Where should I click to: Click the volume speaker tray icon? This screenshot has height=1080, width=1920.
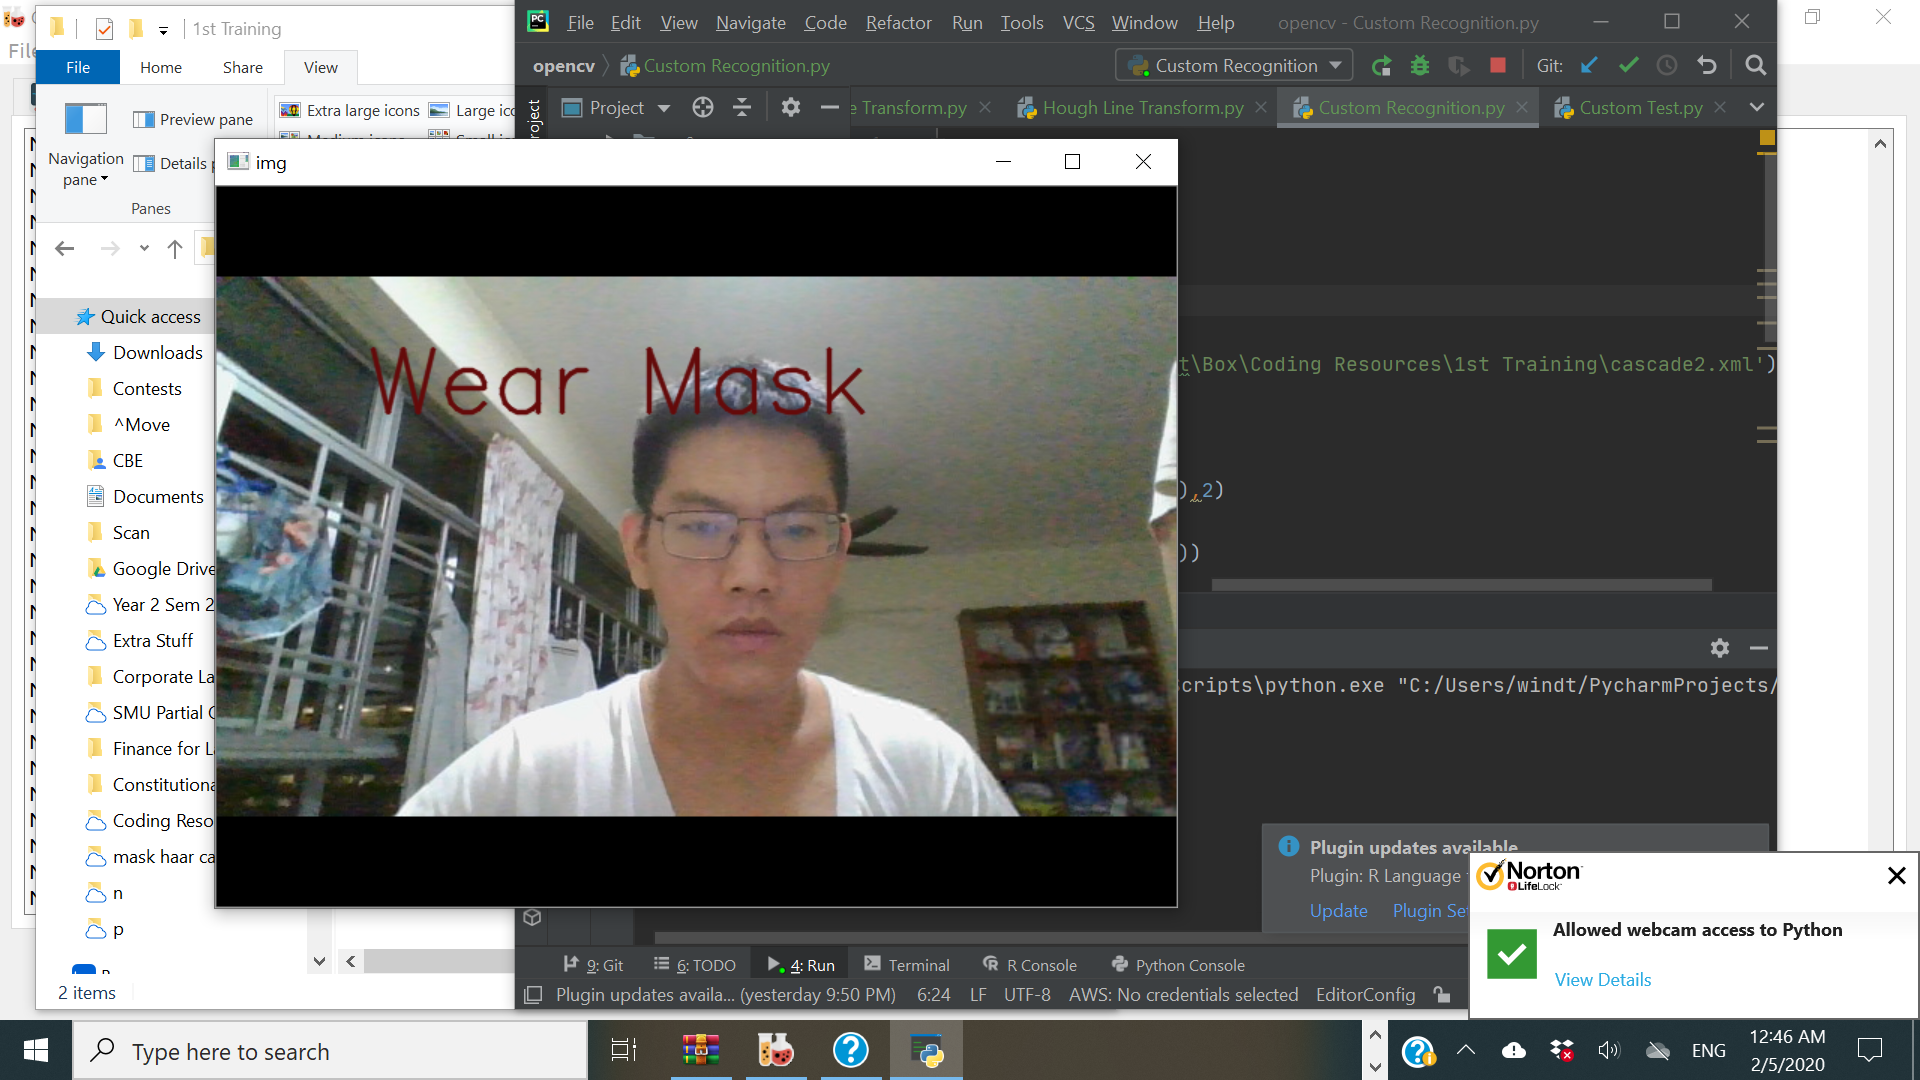pos(1608,1051)
